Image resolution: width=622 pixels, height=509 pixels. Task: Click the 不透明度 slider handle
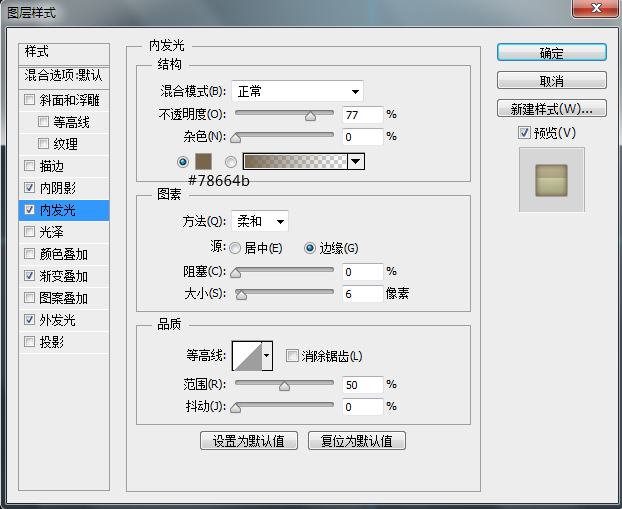pyautogui.click(x=311, y=115)
